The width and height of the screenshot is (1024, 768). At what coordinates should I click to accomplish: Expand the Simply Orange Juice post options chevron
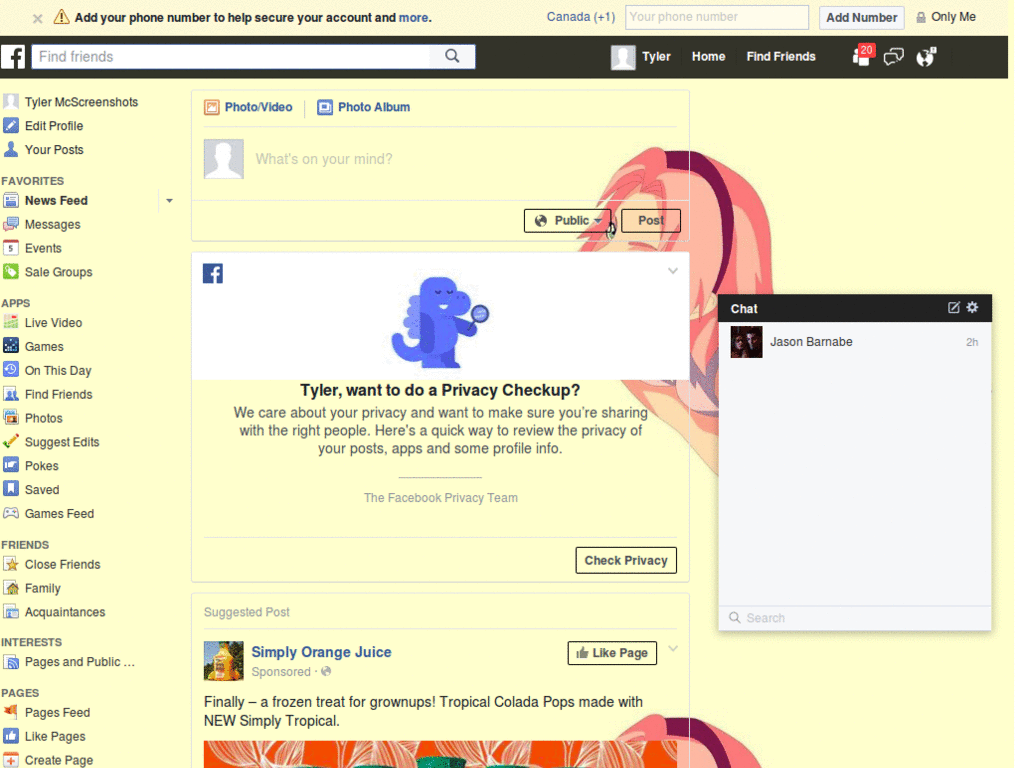coord(673,649)
